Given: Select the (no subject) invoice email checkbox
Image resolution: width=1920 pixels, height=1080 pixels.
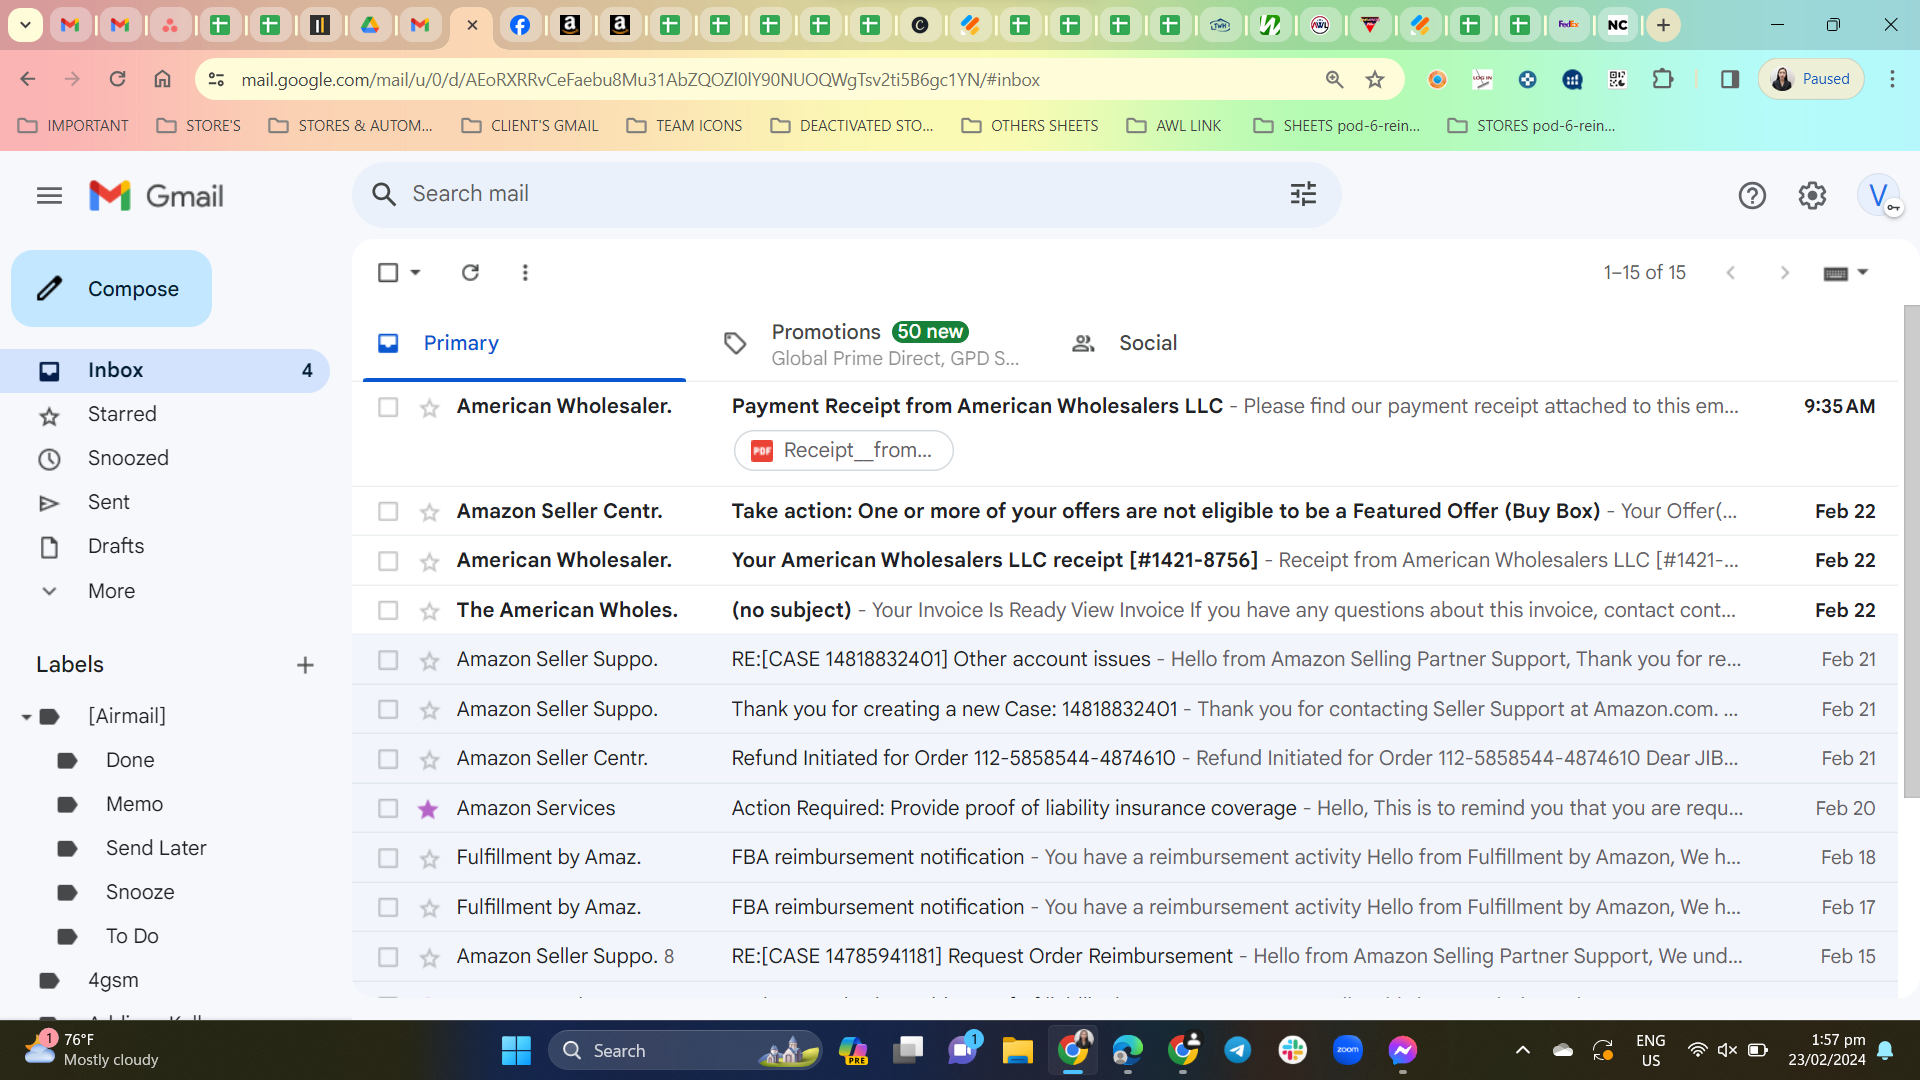Looking at the screenshot, I should pos(388,611).
